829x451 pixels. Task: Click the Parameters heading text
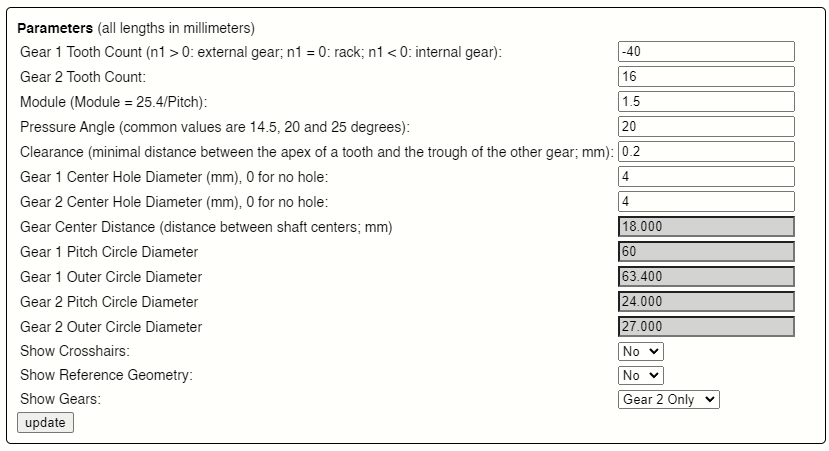point(55,28)
